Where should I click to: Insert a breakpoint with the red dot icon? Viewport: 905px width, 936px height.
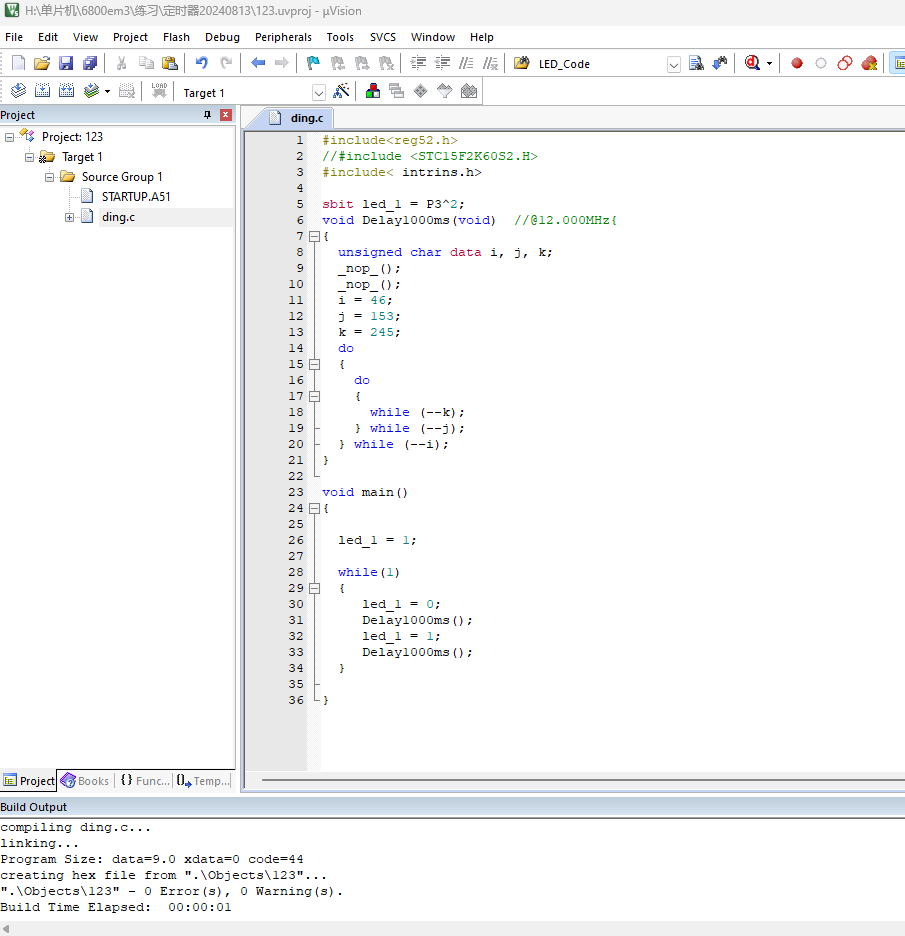[796, 63]
